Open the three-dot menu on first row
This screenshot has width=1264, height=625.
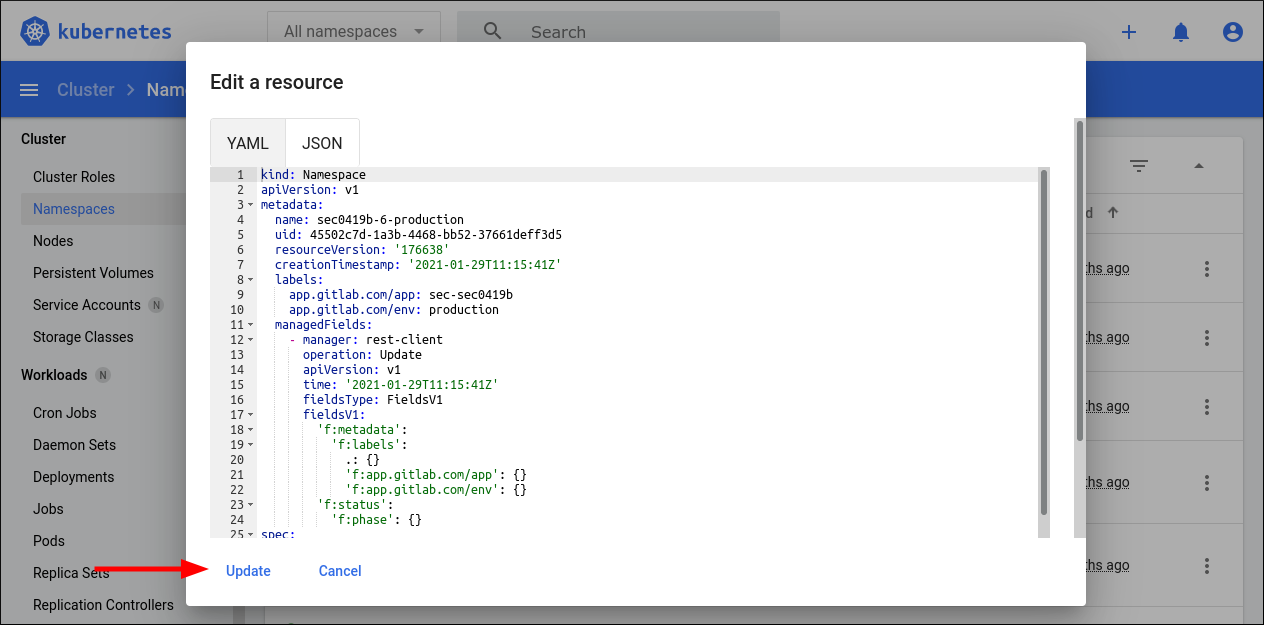[1207, 269]
